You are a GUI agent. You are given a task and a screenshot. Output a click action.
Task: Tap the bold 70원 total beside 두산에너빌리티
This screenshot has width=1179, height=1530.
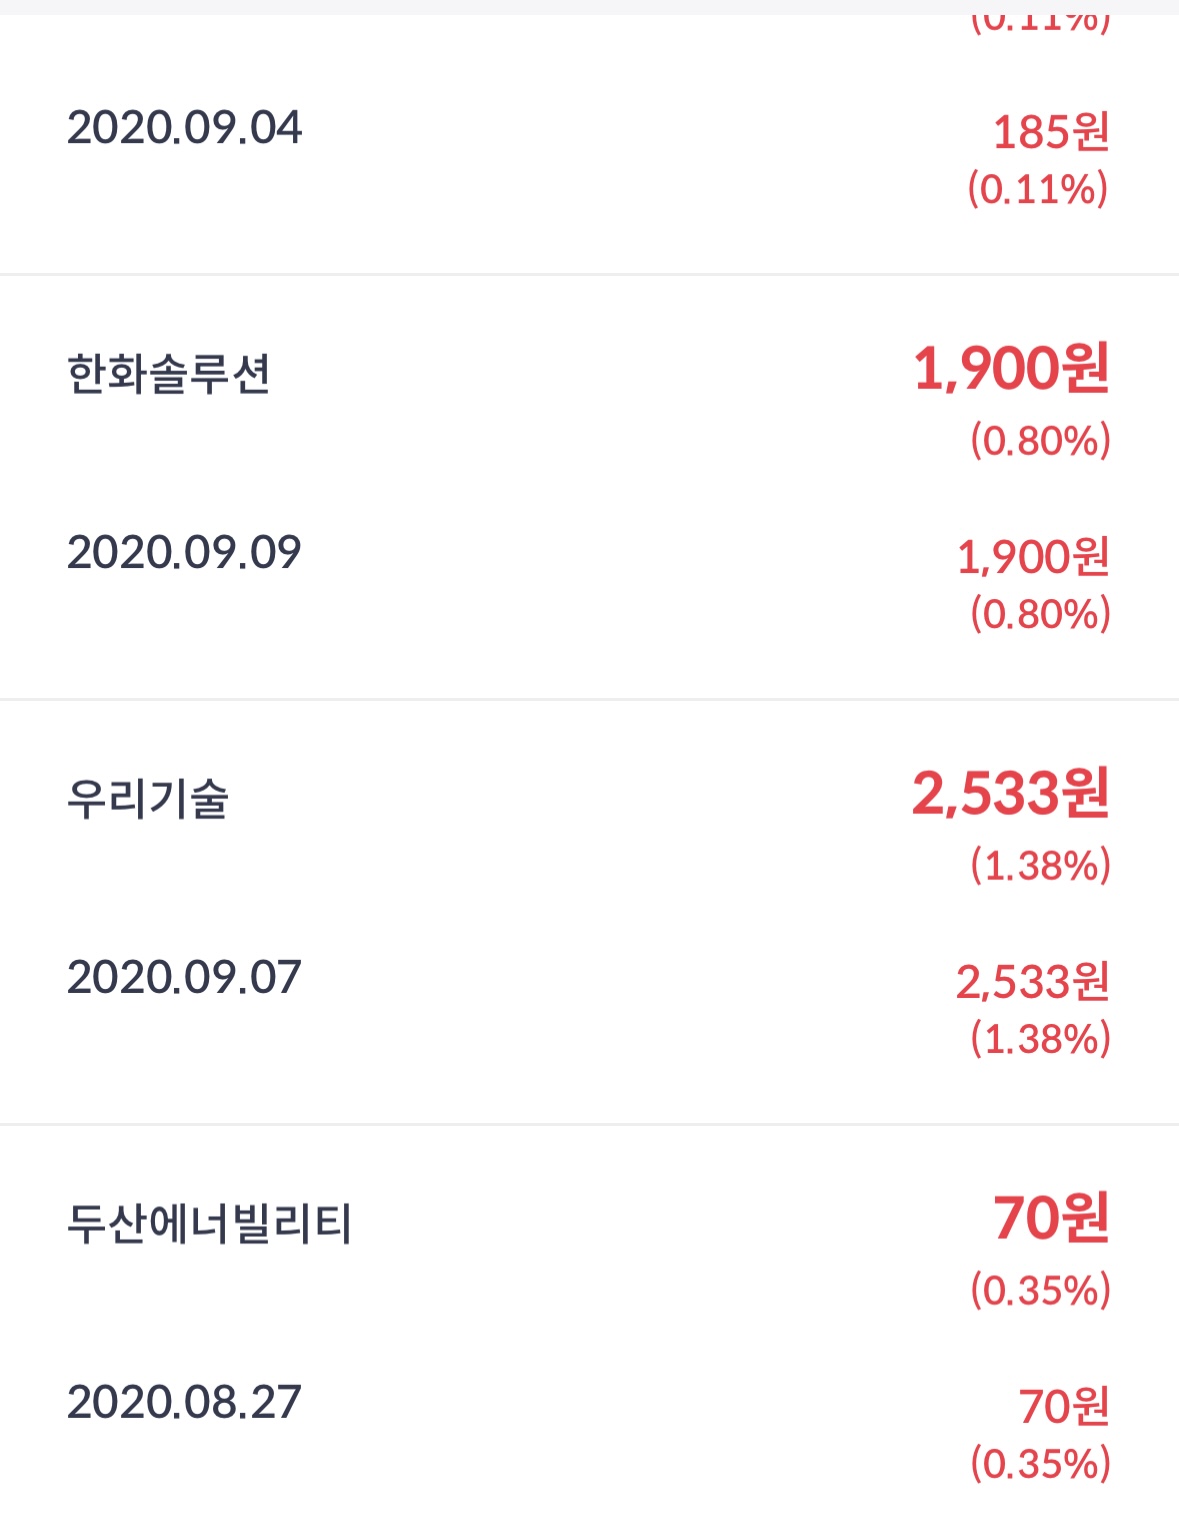click(1051, 1219)
